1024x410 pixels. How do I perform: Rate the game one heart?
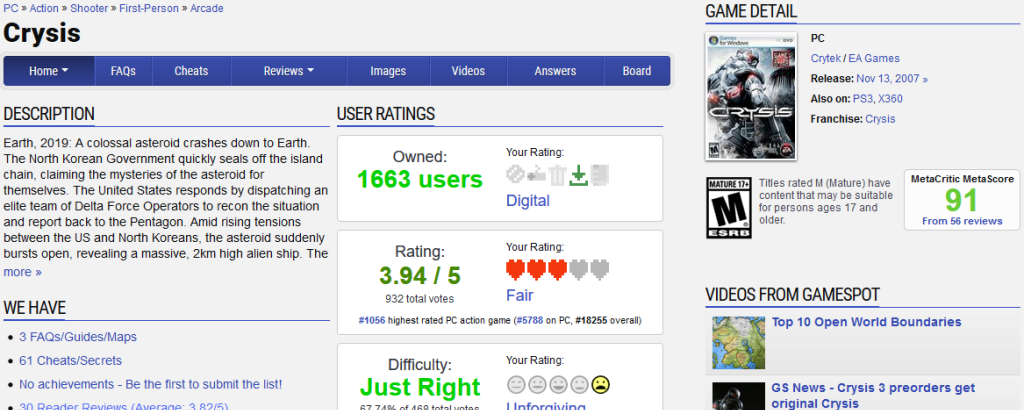tap(516, 270)
